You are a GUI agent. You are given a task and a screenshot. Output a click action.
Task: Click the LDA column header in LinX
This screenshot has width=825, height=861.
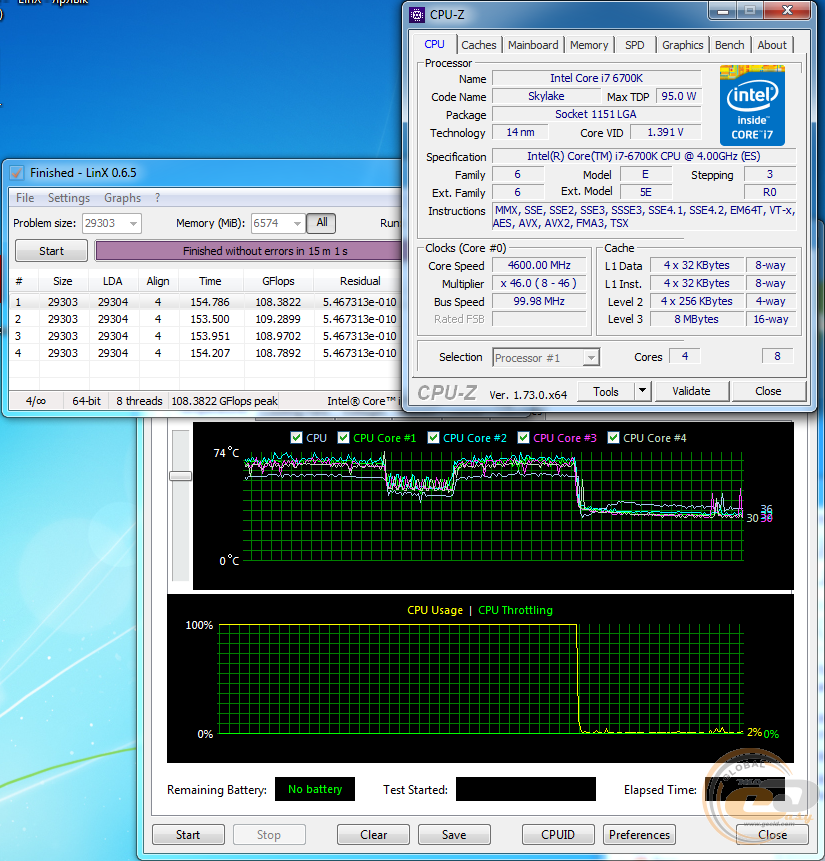[113, 281]
